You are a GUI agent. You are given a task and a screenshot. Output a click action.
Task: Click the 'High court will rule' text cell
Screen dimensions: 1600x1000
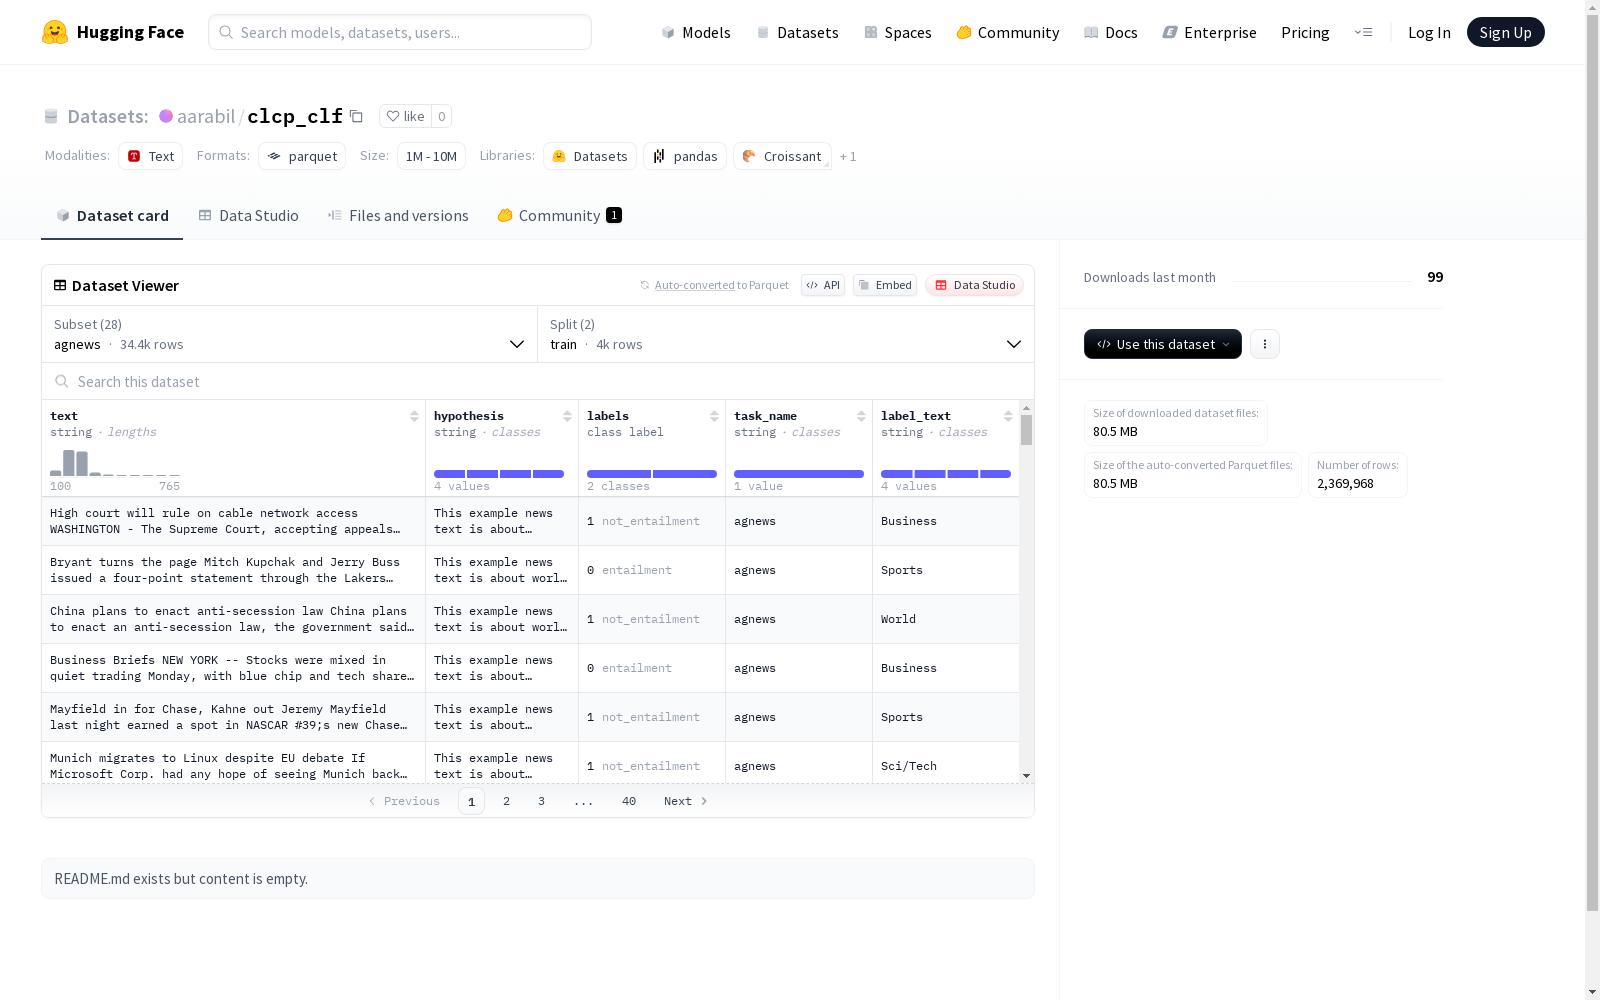pos(233,521)
